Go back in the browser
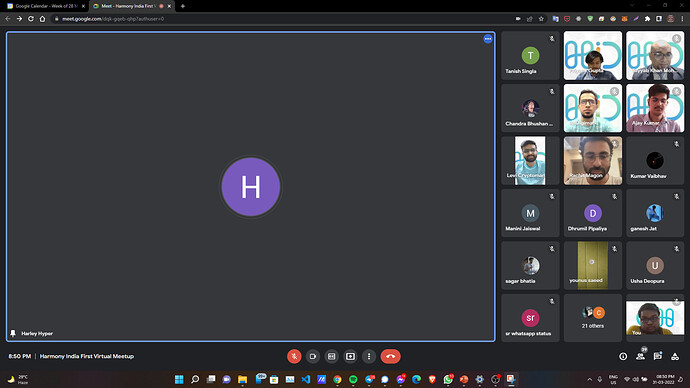The height and width of the screenshot is (388, 690). click(x=8, y=19)
